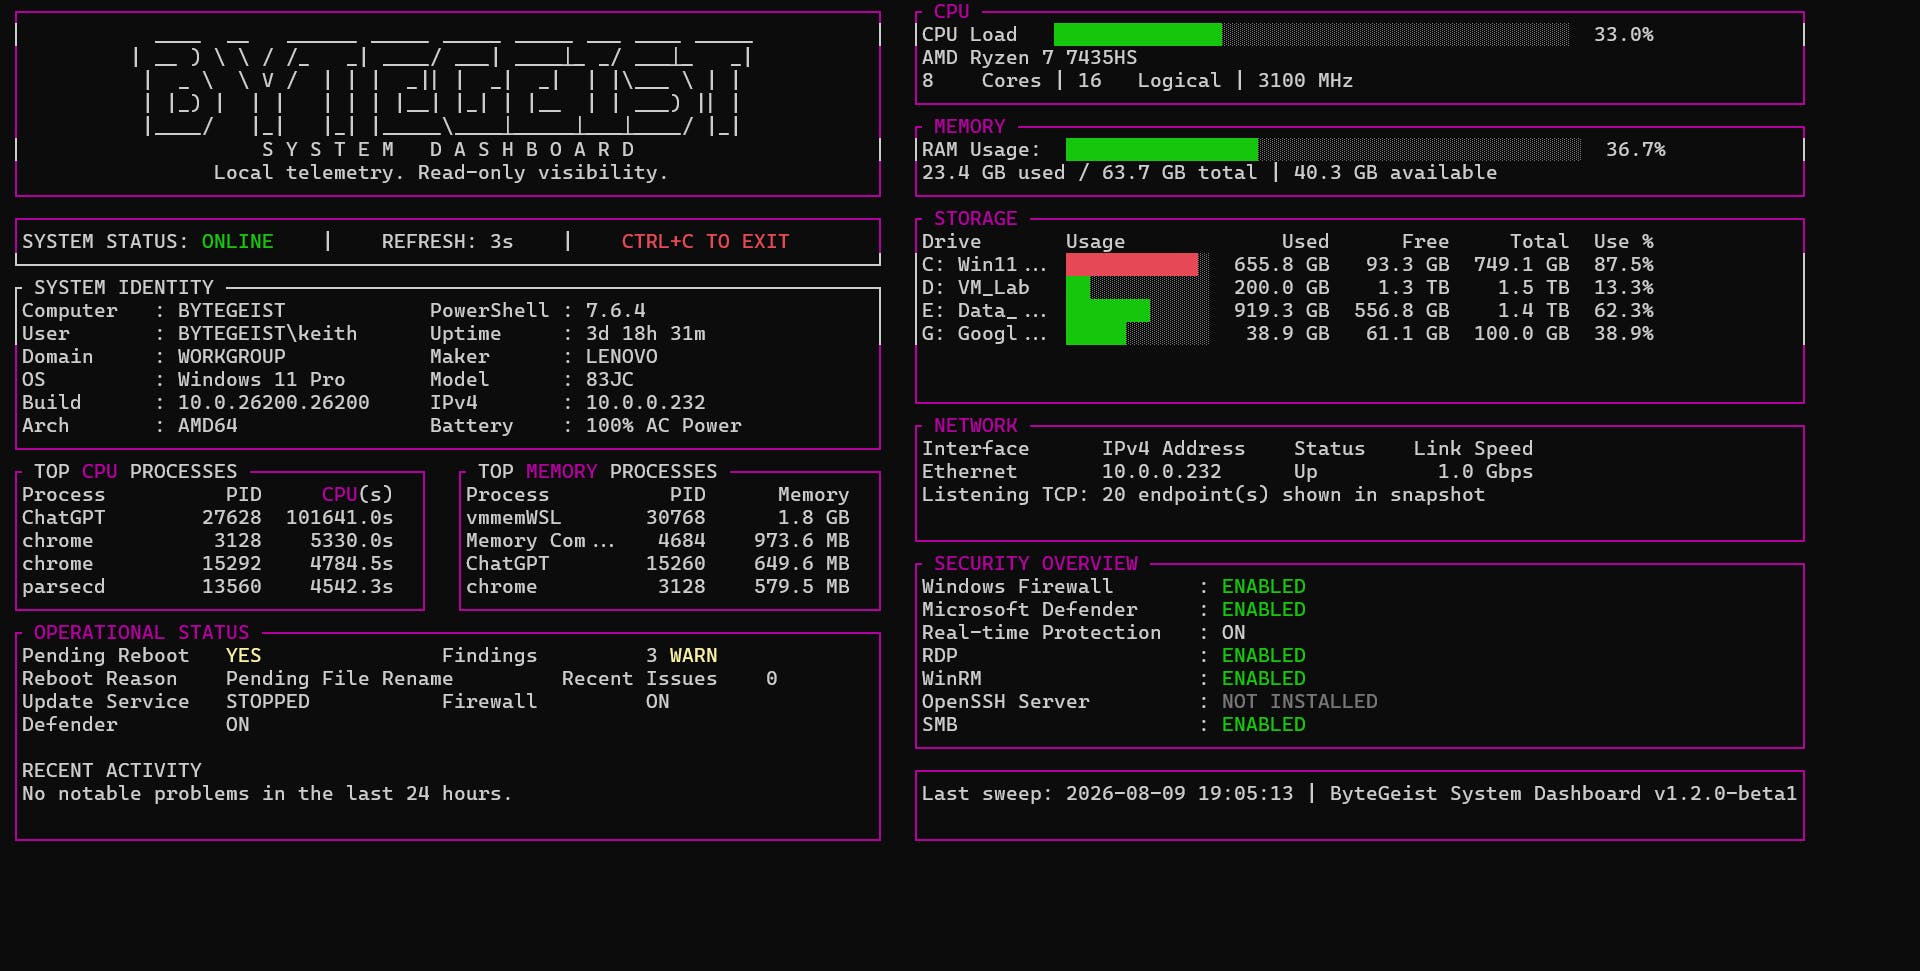Click the CTRL+C TO EXIT text

click(706, 241)
